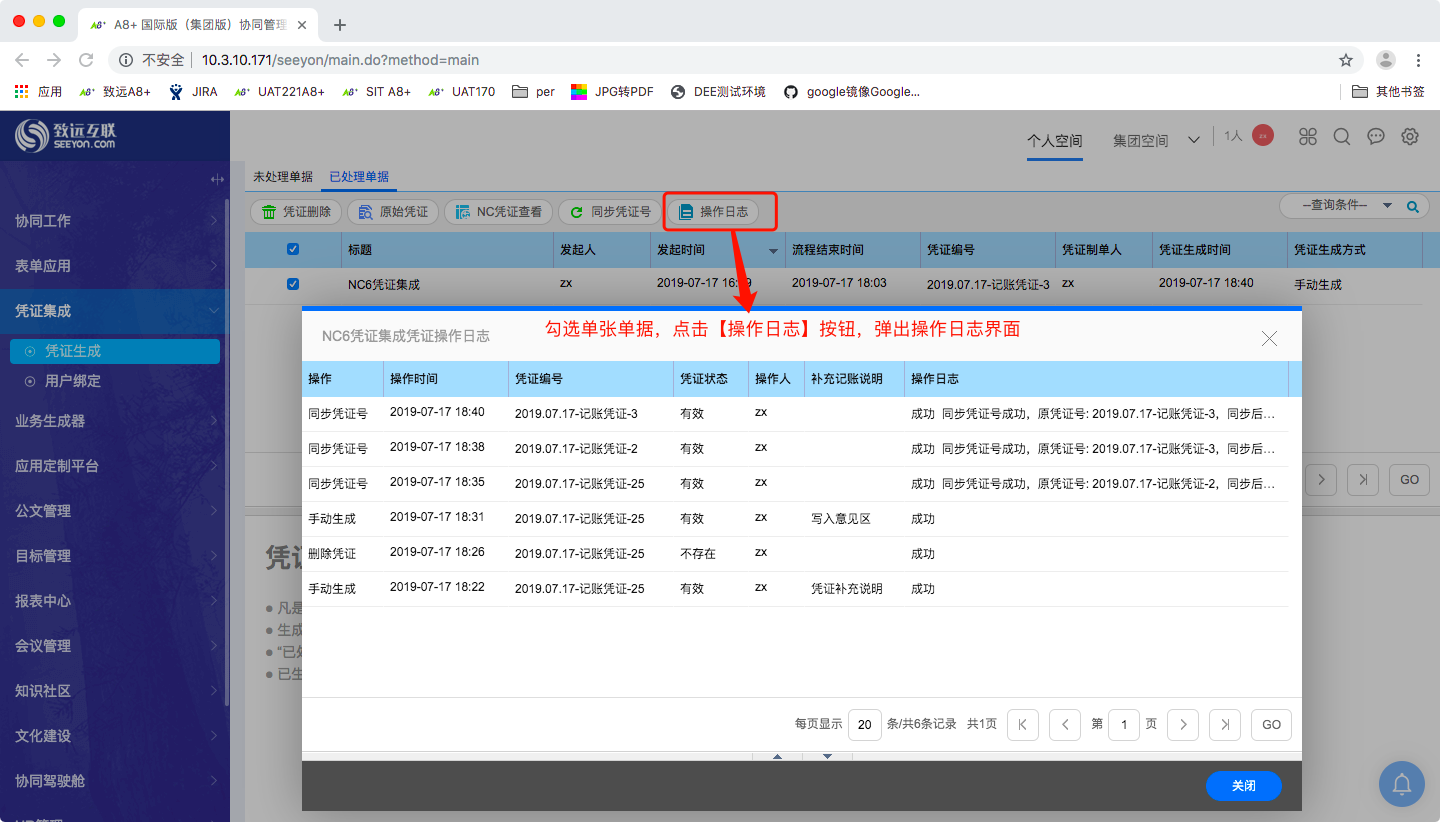Viewport: 1440px width, 822px height.
Task: Open the 个人空间 tab
Action: tap(1054, 141)
